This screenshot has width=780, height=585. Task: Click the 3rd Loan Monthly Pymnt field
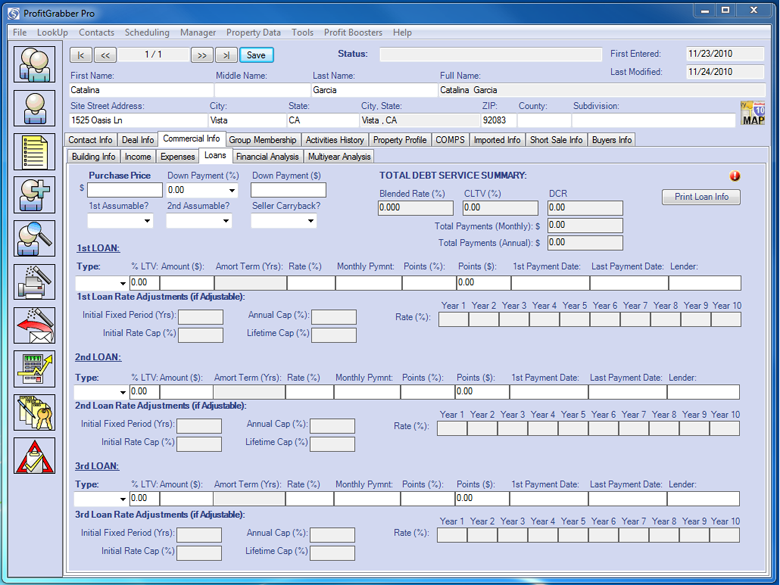click(367, 498)
